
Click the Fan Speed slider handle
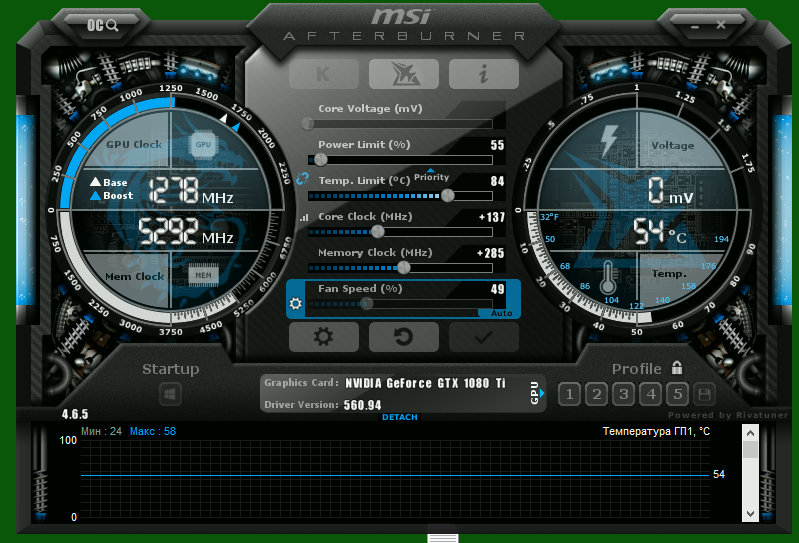click(366, 304)
